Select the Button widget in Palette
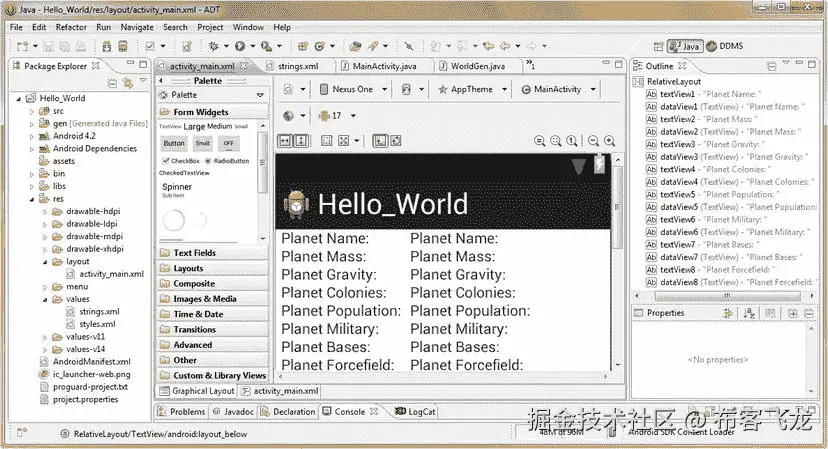Screen dimensions: 828x449 [x=174, y=143]
